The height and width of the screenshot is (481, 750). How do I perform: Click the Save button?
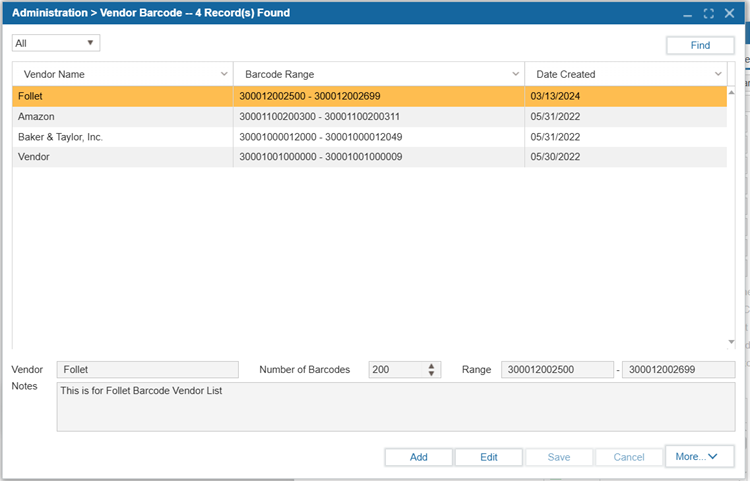(559, 457)
